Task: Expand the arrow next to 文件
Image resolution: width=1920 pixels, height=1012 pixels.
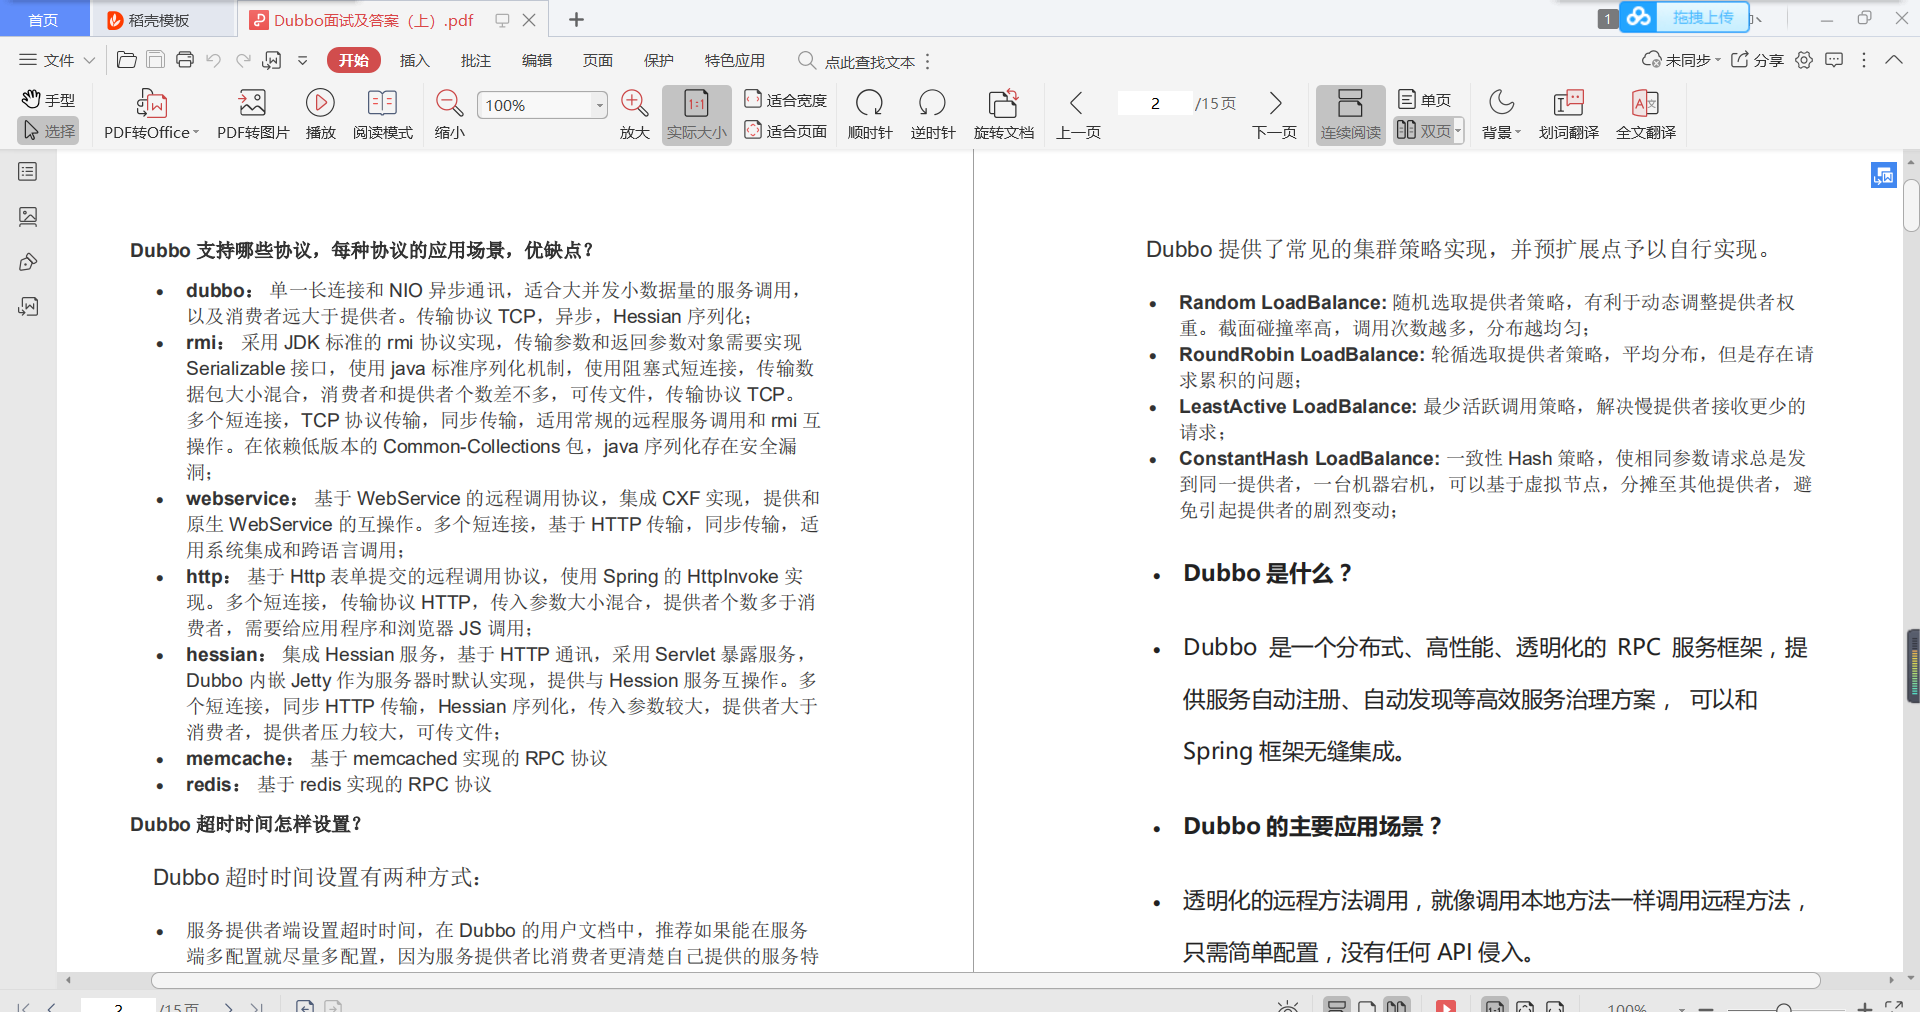Action: (89, 60)
